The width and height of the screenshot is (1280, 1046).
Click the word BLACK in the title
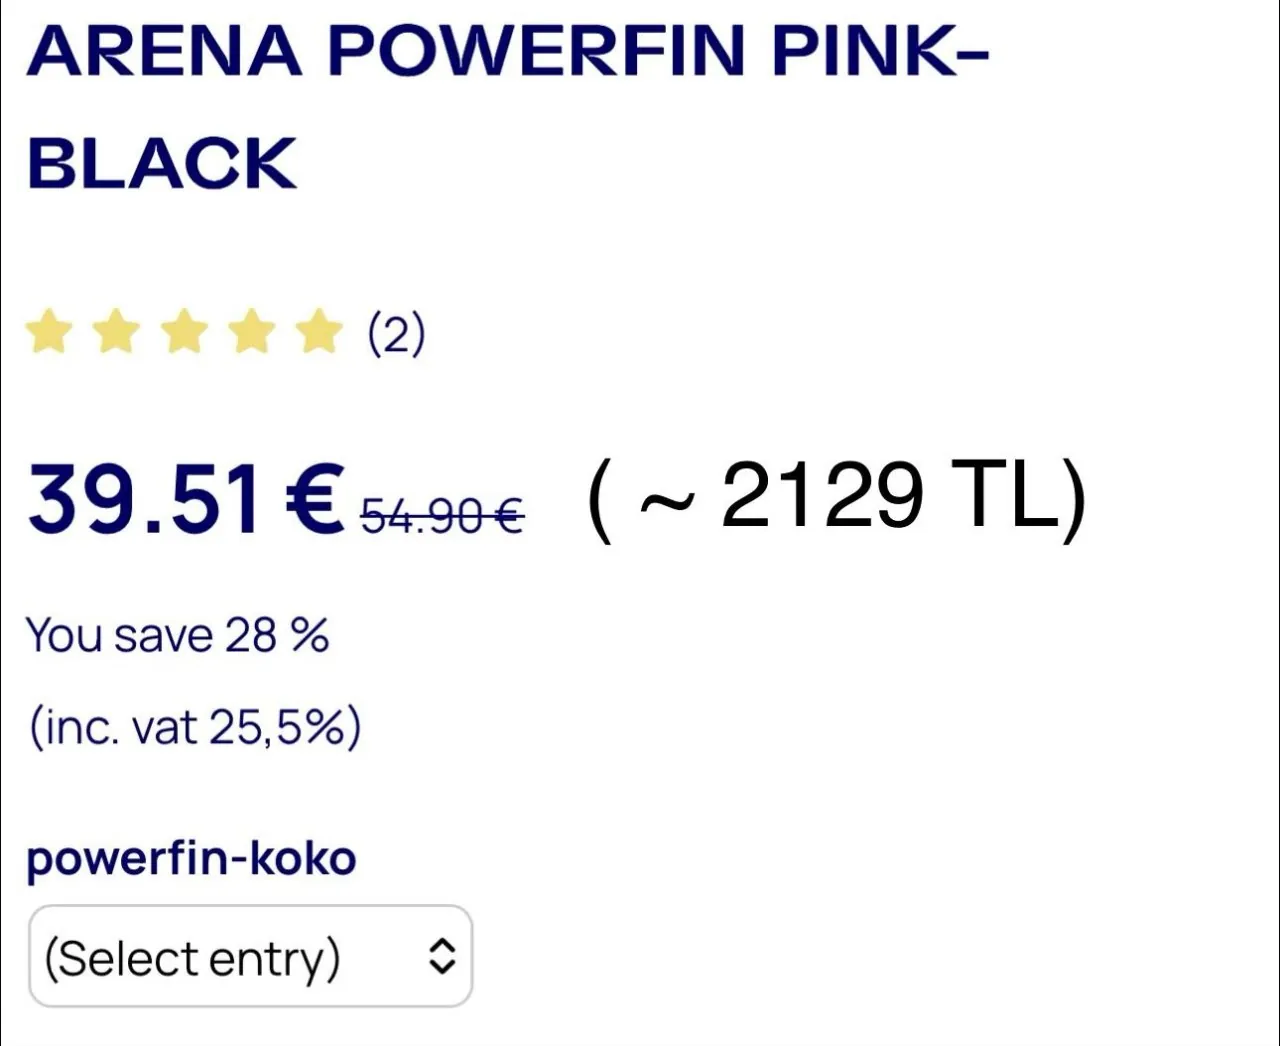click(x=162, y=163)
